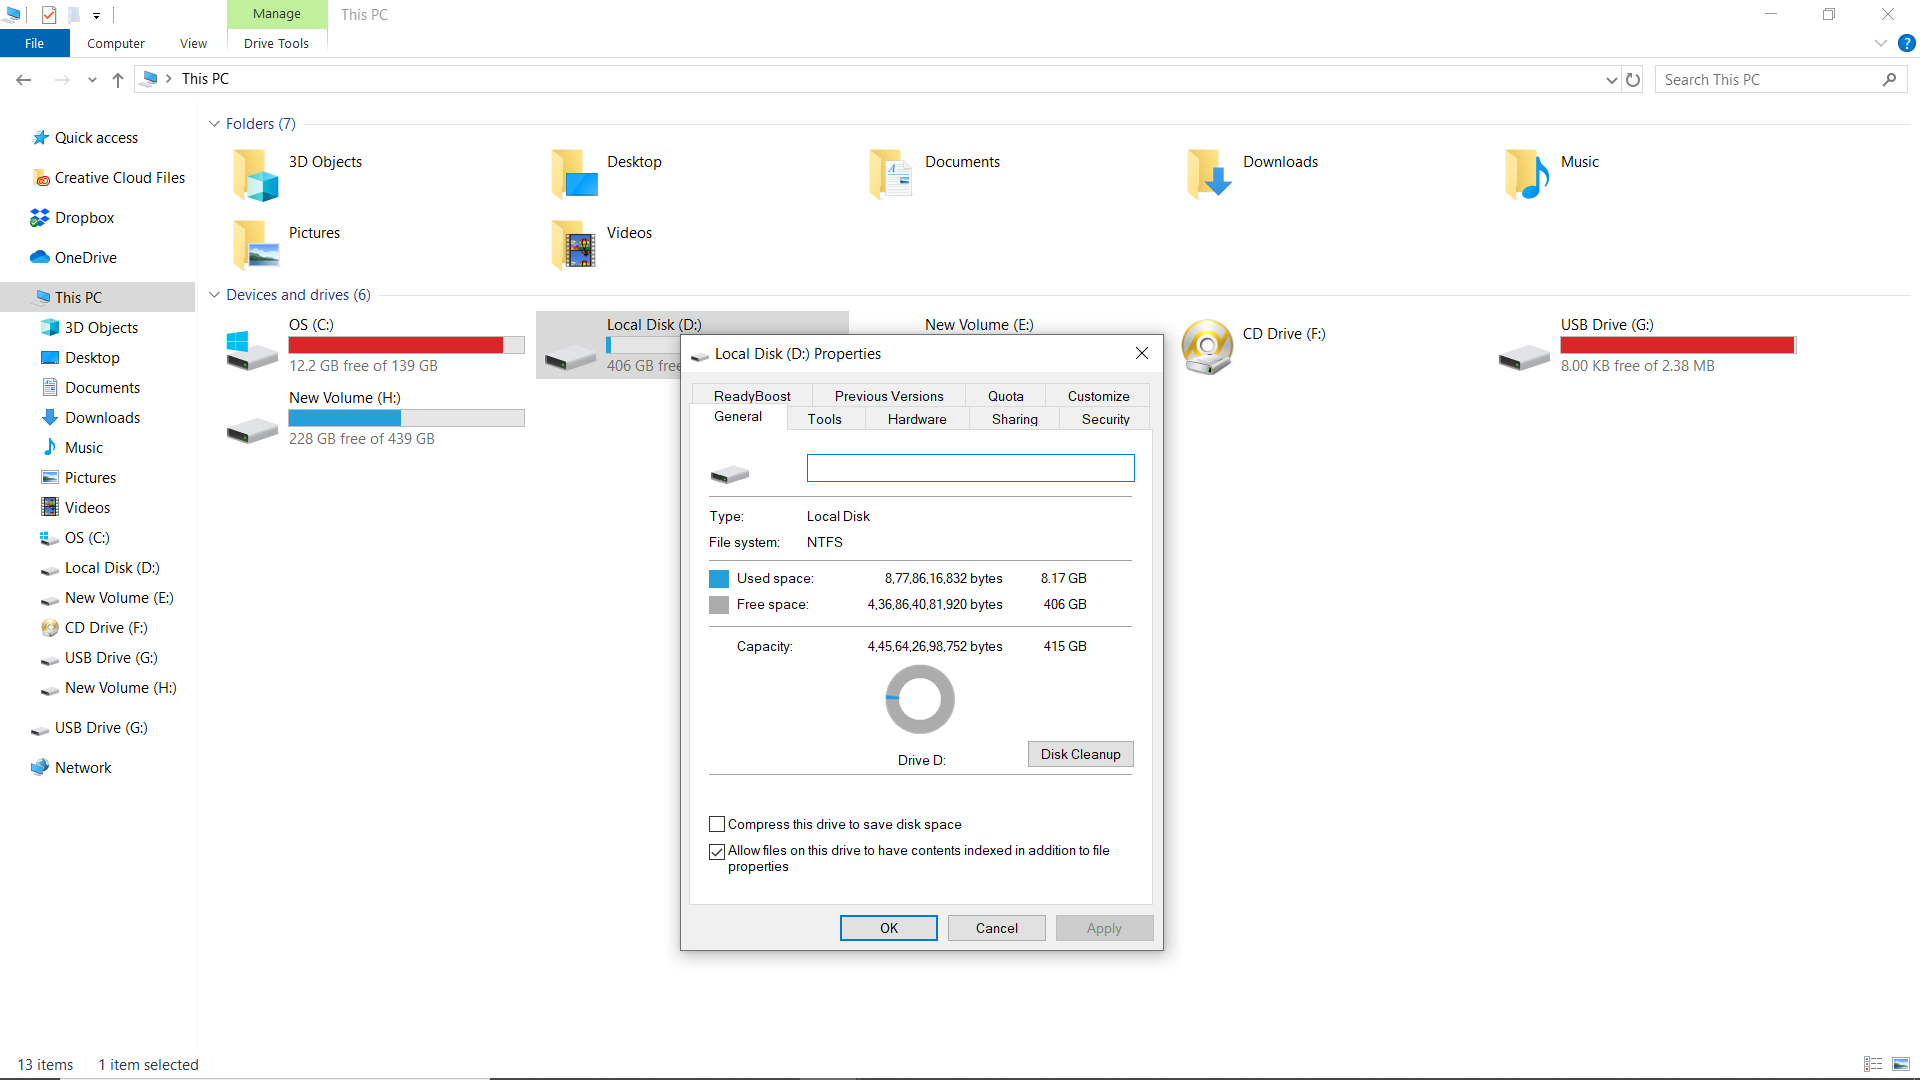Switch to the Security tab
This screenshot has width=1920, height=1080.
[x=1105, y=419]
